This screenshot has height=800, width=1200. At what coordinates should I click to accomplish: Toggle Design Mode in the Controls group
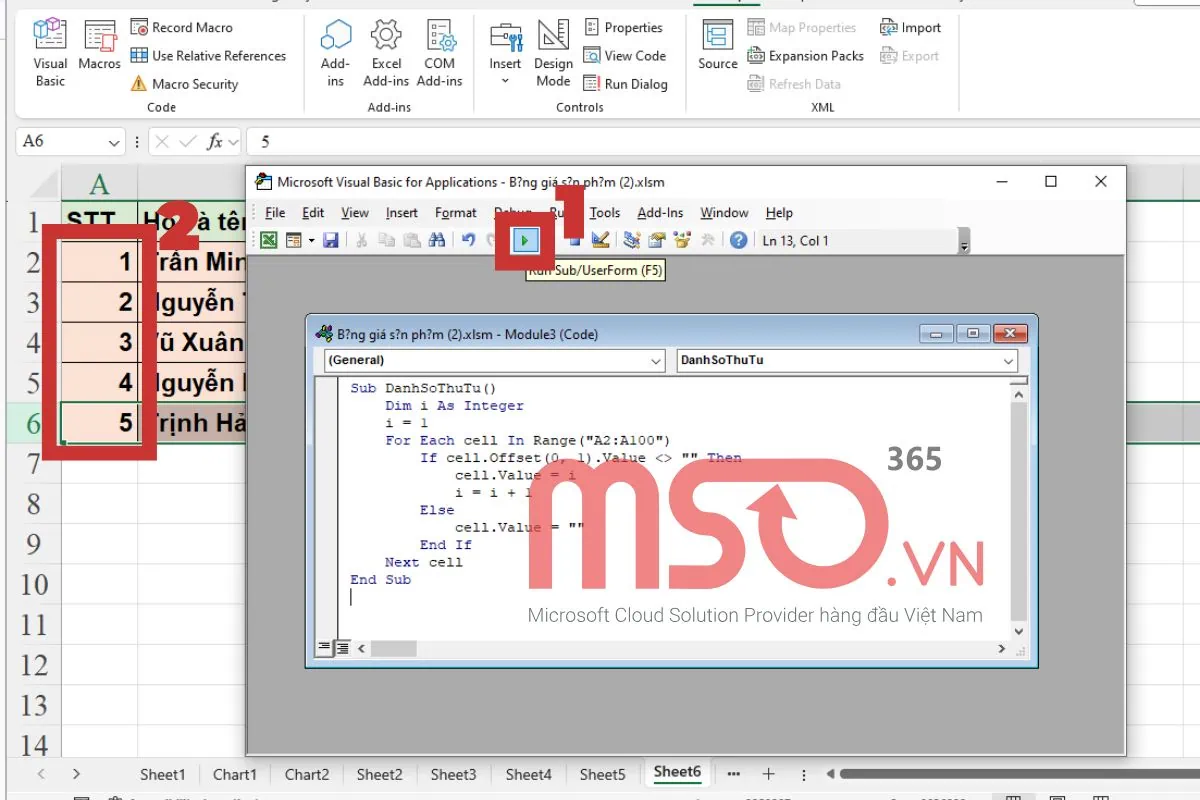(553, 54)
